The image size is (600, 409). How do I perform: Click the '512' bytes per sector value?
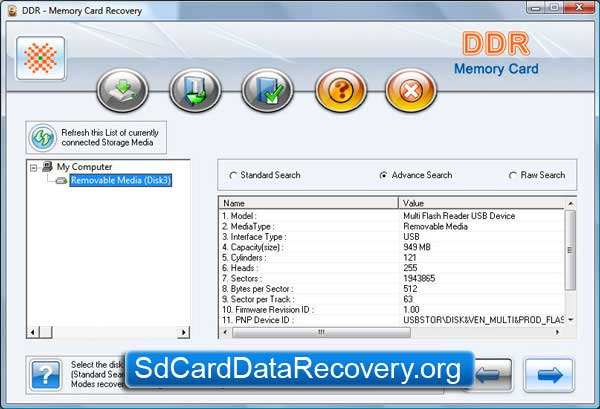[410, 288]
